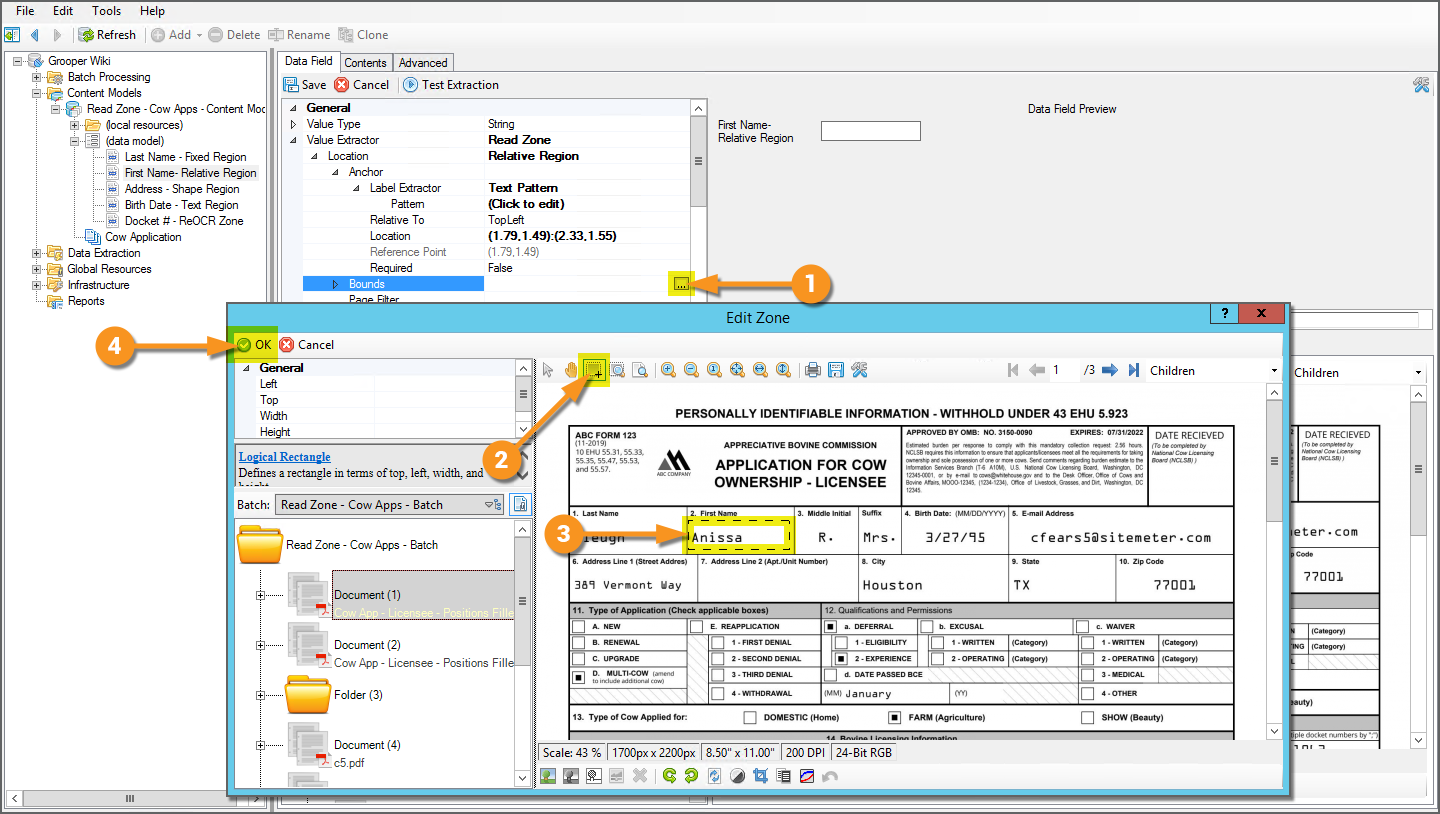Click the invert image half-circle icon
This screenshot has height=814, width=1440.
(737, 776)
